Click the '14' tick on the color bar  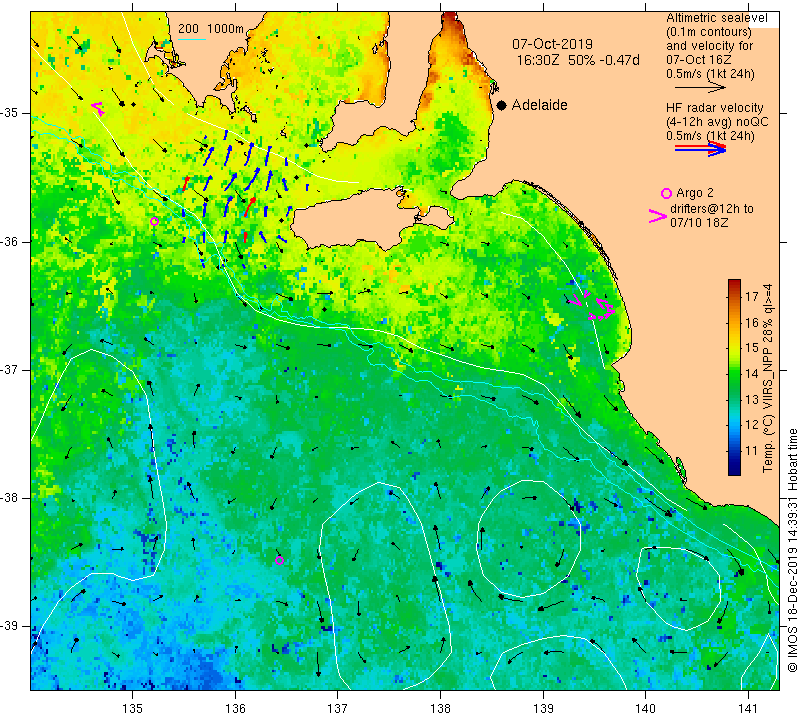(752, 373)
